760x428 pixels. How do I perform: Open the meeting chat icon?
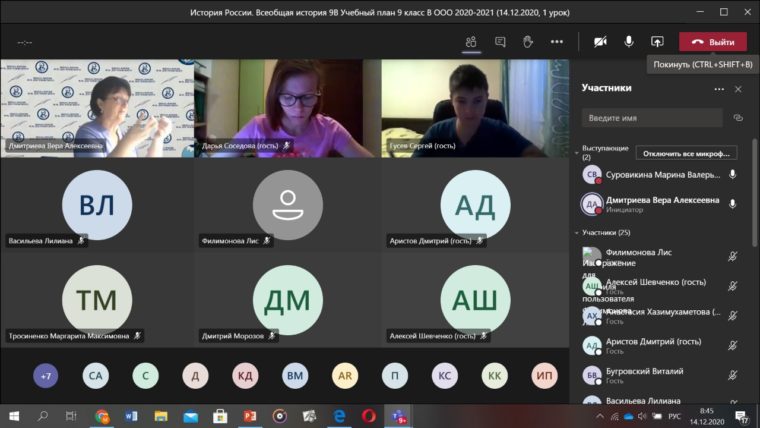coord(500,42)
